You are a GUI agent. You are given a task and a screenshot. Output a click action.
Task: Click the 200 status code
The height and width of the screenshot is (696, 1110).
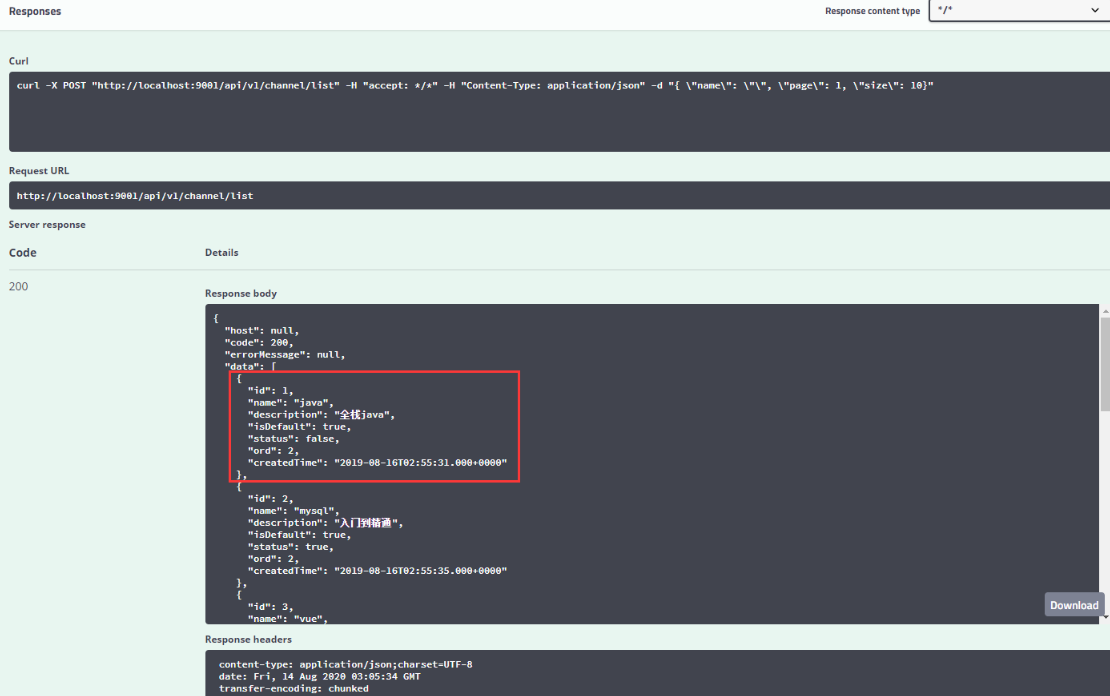click(18, 286)
